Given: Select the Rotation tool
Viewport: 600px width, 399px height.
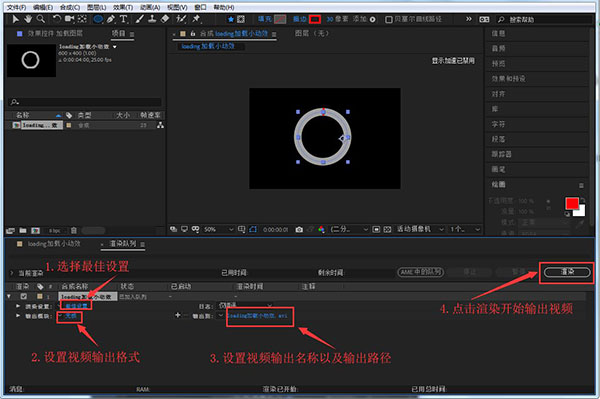Looking at the screenshot, I should click(57, 19).
